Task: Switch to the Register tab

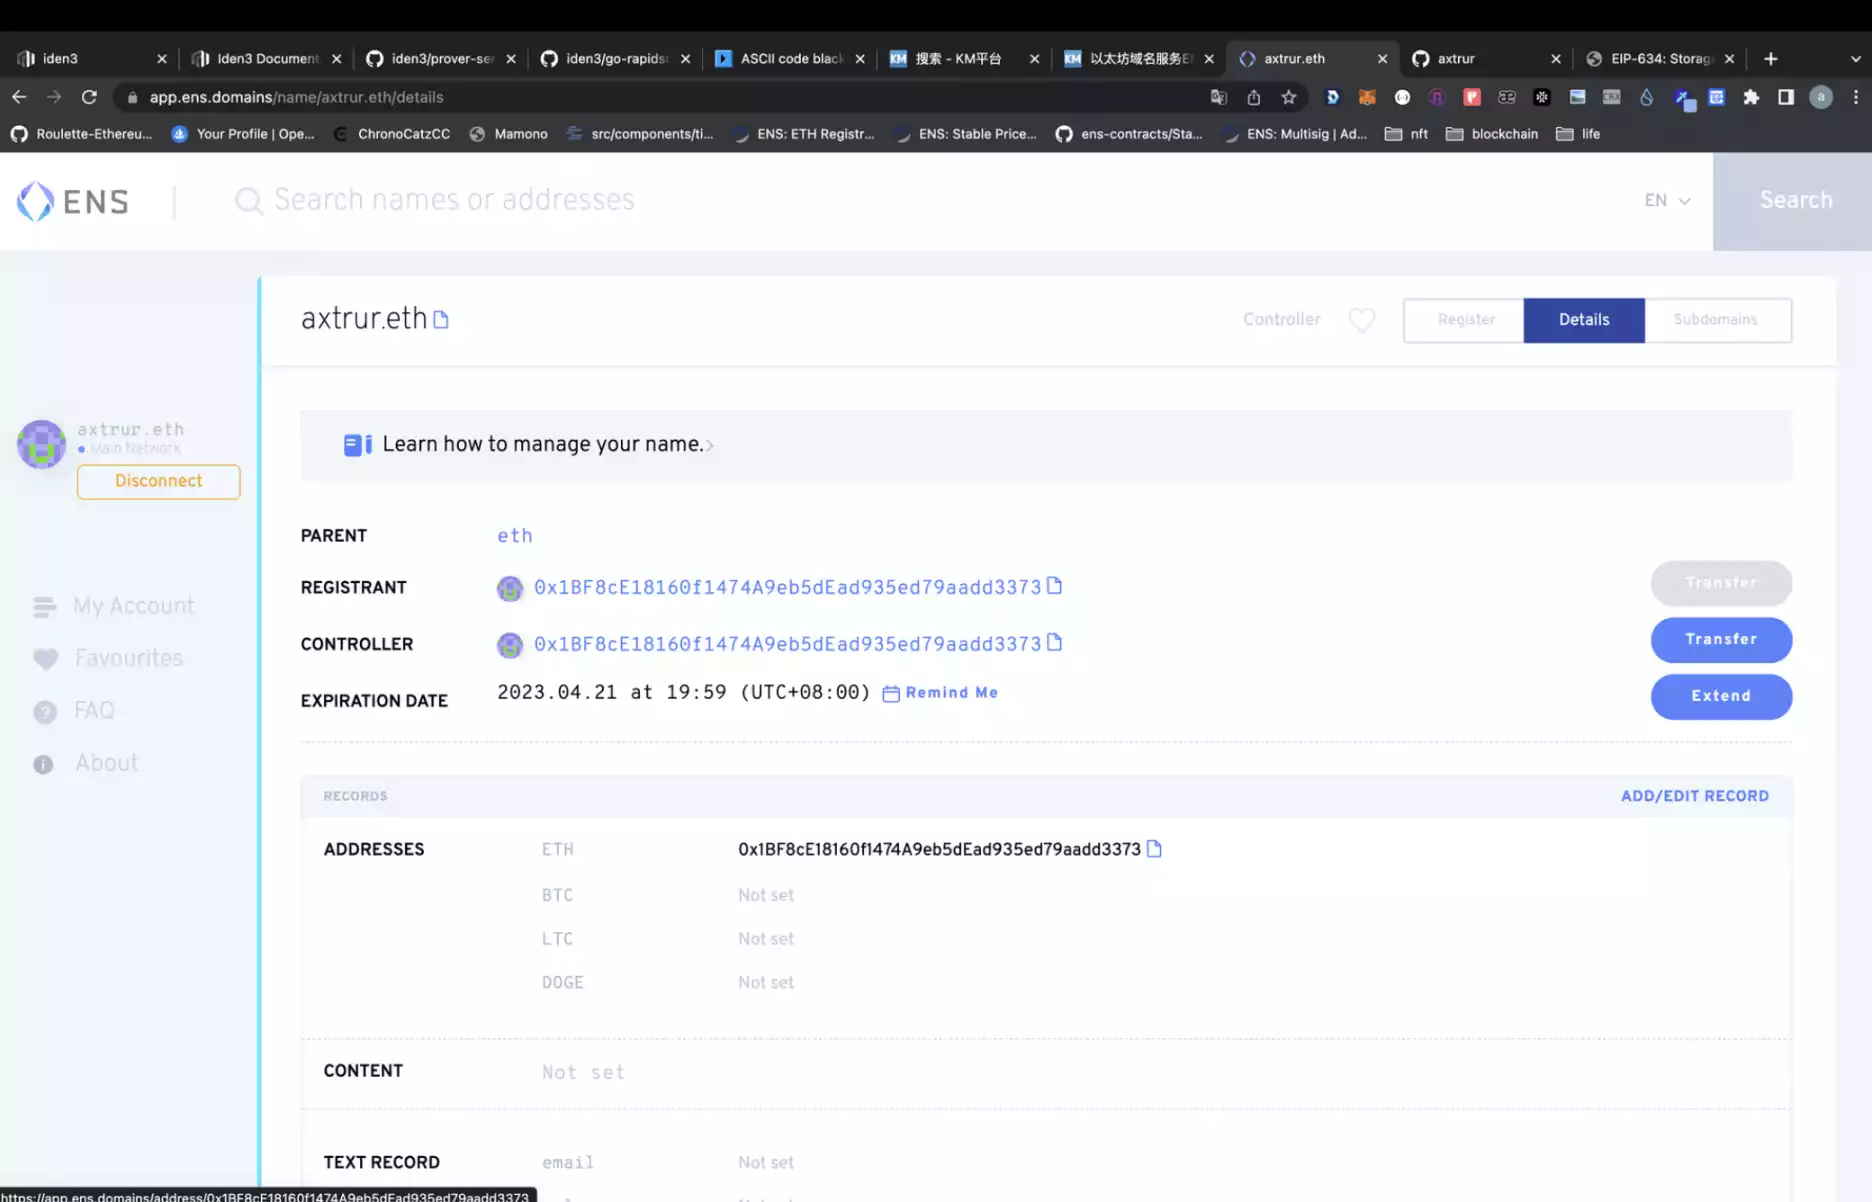Action: [1466, 320]
